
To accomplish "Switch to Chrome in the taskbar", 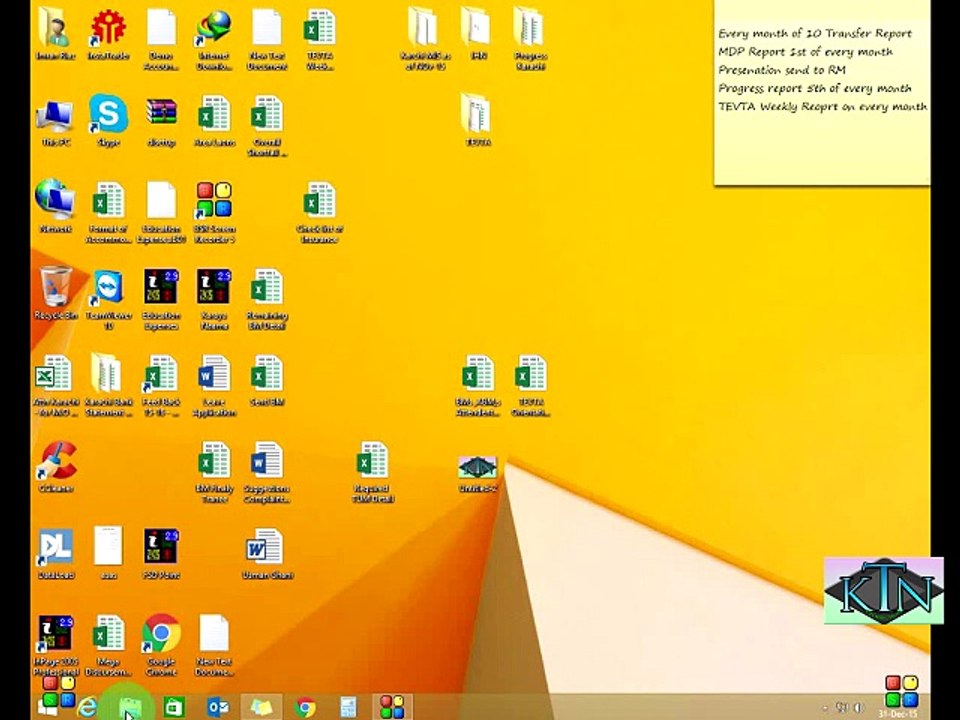I will pos(306,707).
